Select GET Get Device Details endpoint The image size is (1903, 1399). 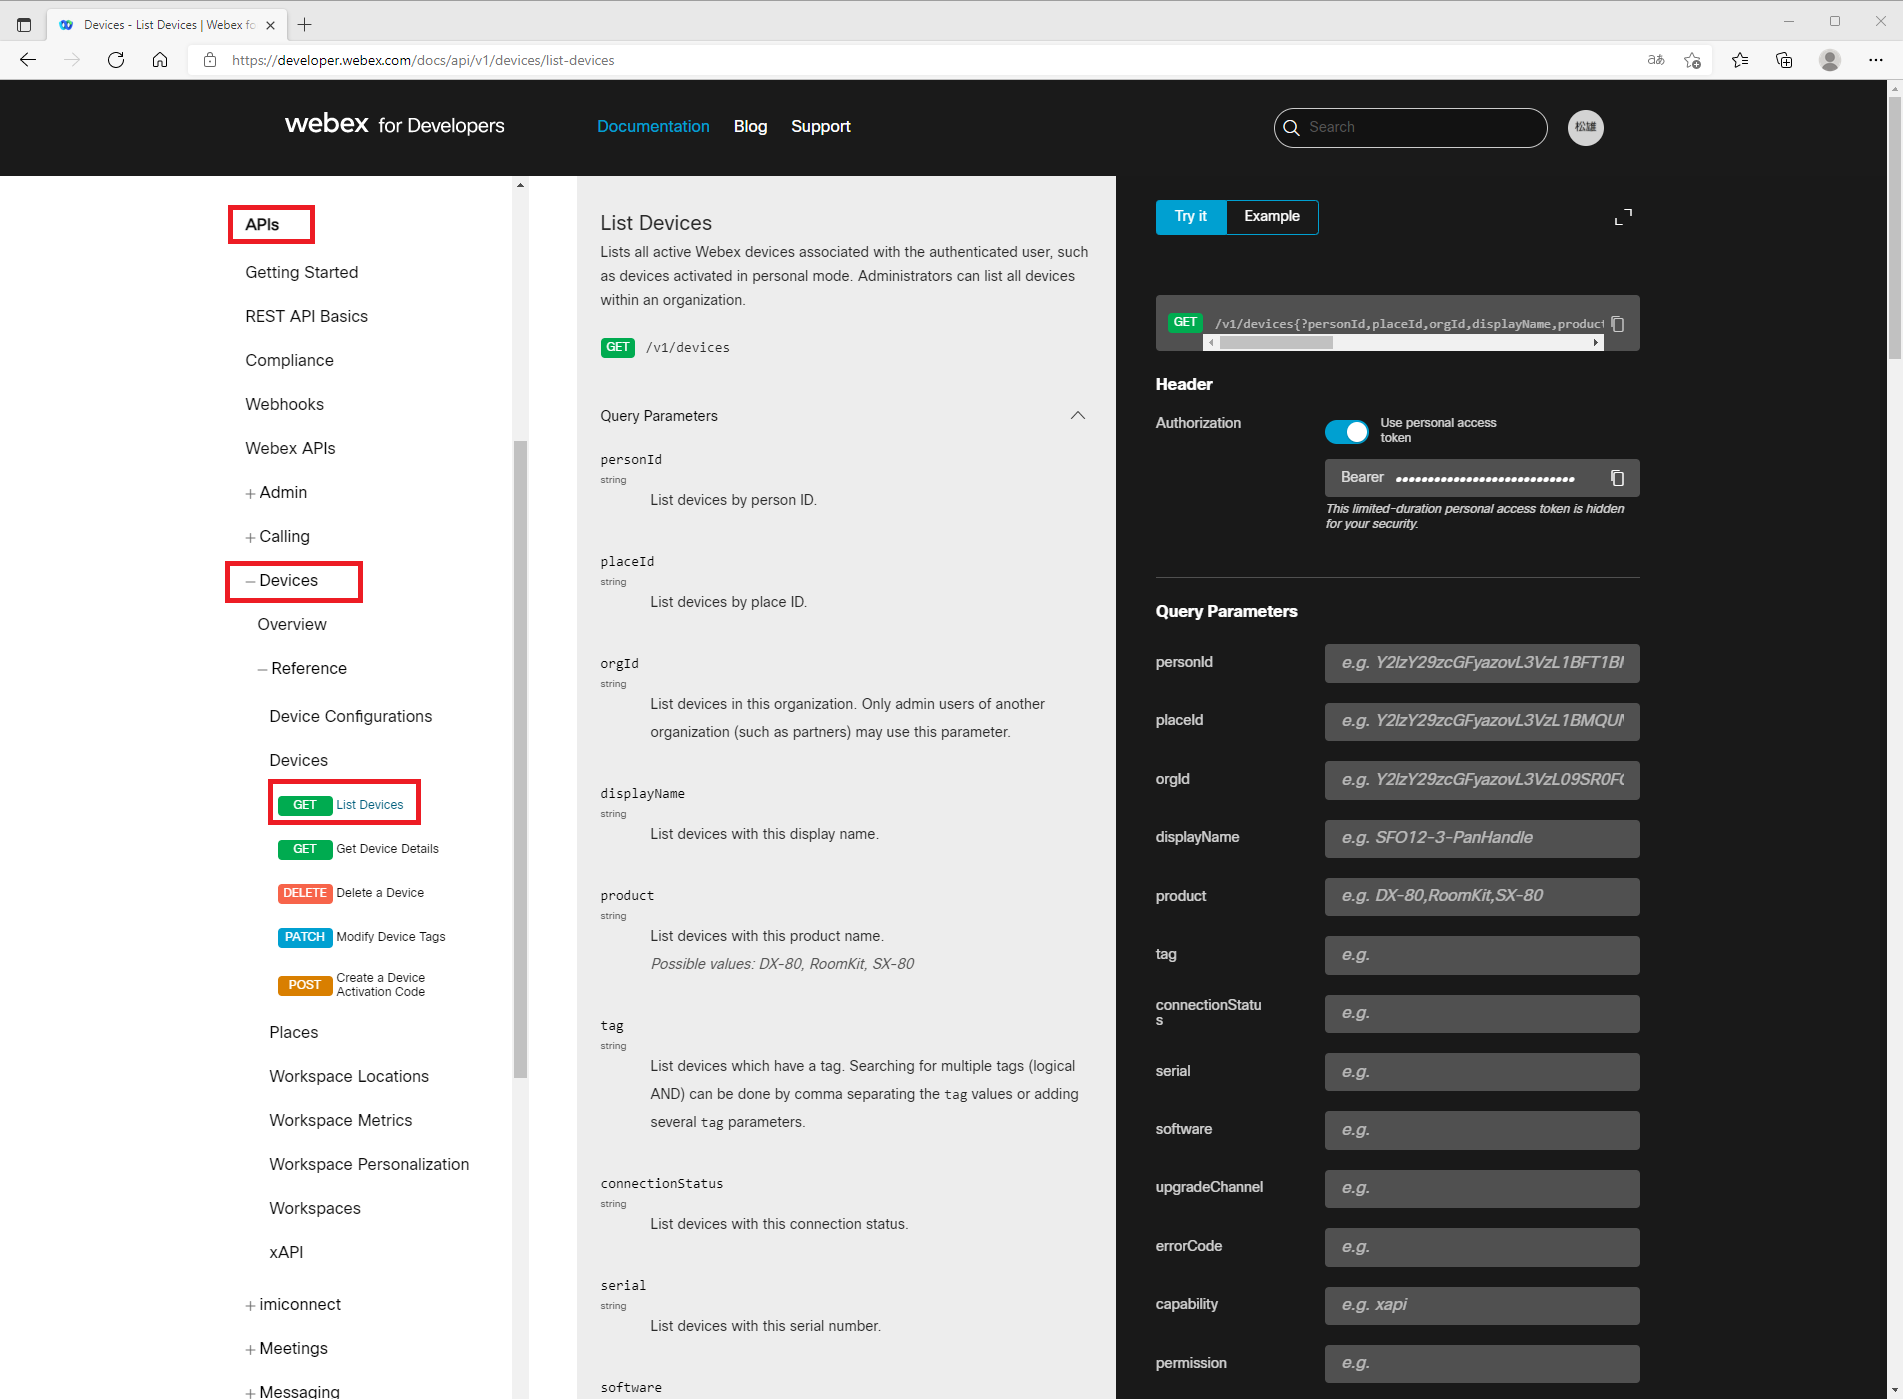coord(358,849)
